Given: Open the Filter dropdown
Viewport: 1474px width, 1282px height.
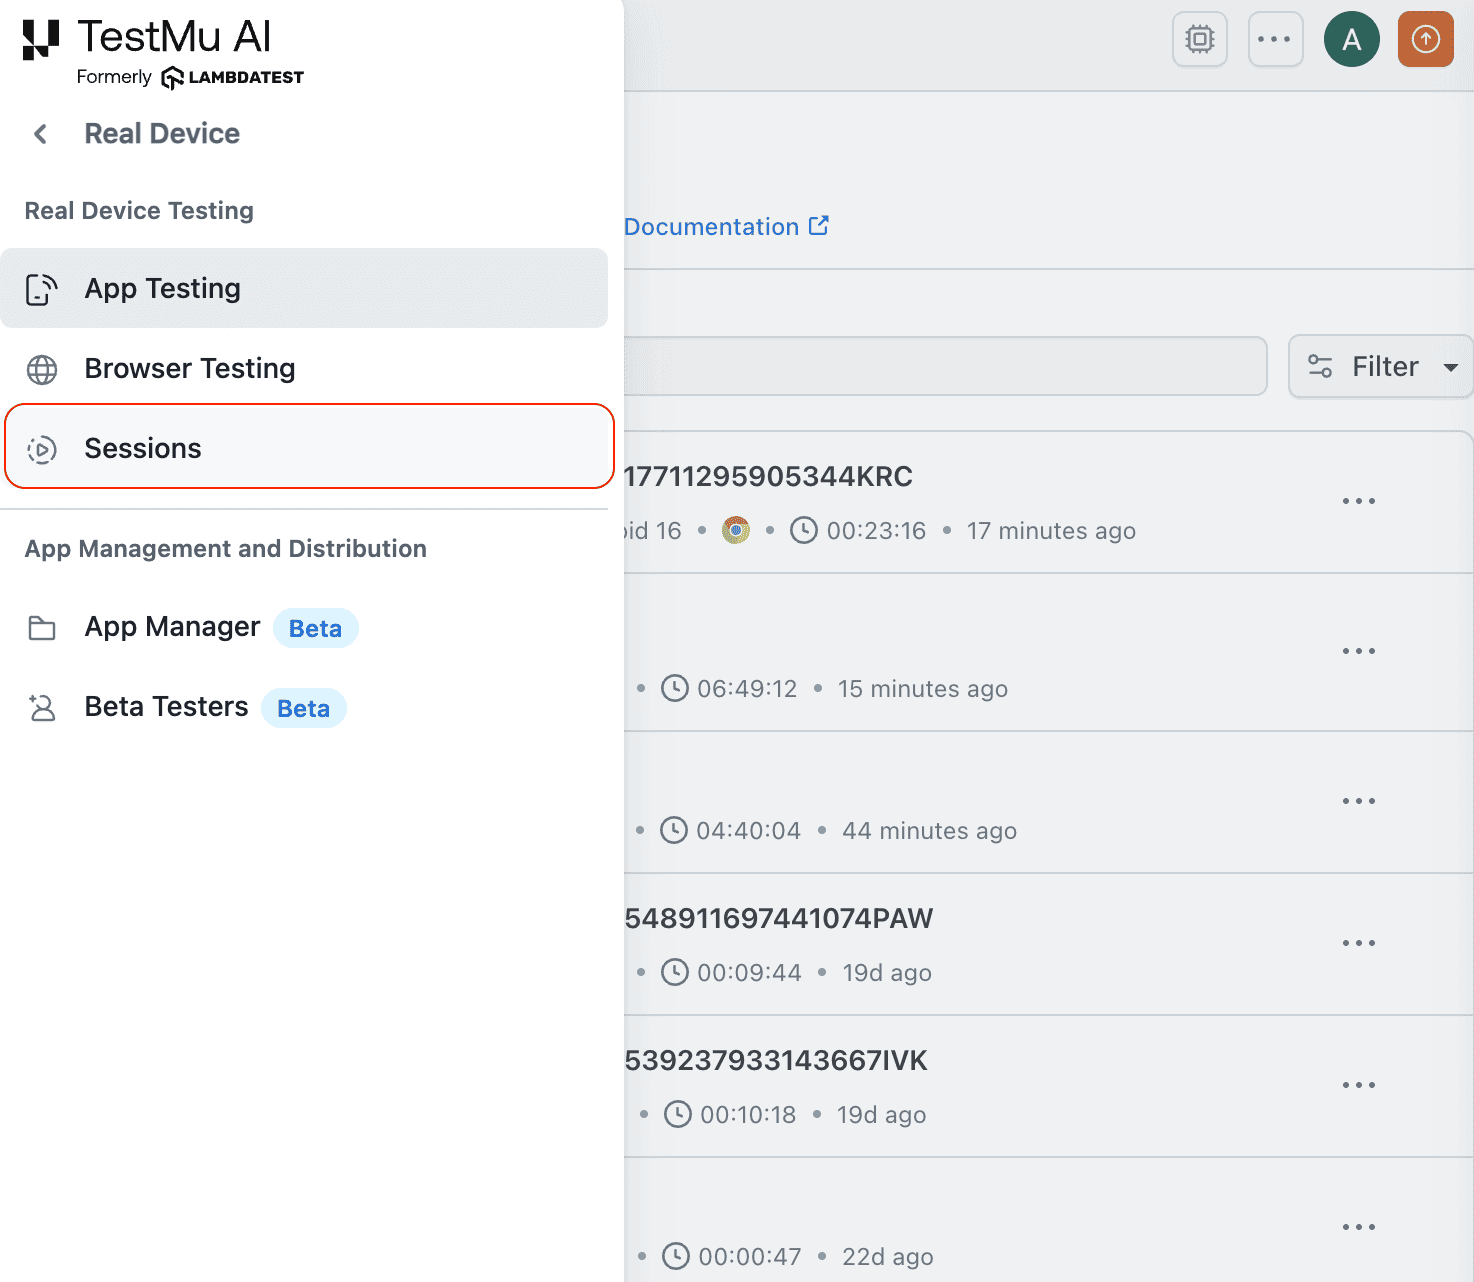Looking at the screenshot, I should [x=1381, y=366].
